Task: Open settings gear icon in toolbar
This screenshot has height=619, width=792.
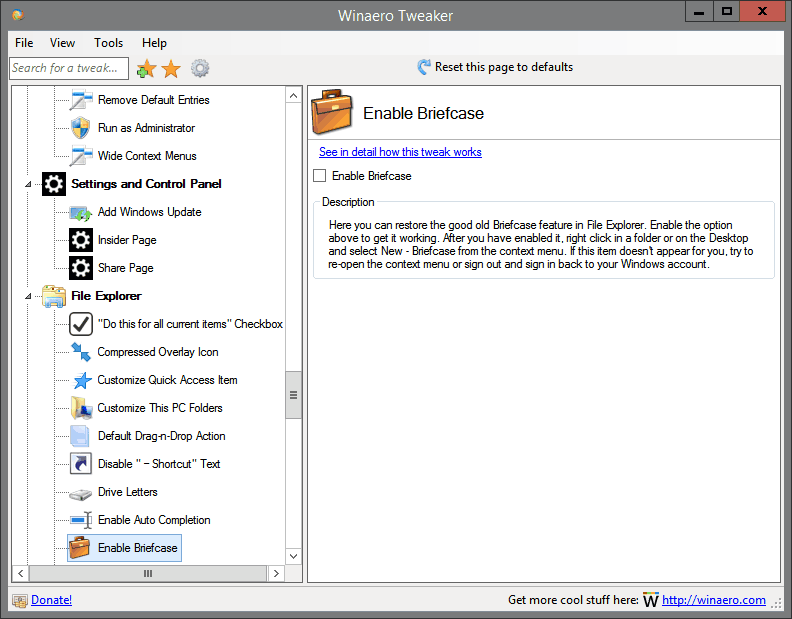Action: coord(200,68)
